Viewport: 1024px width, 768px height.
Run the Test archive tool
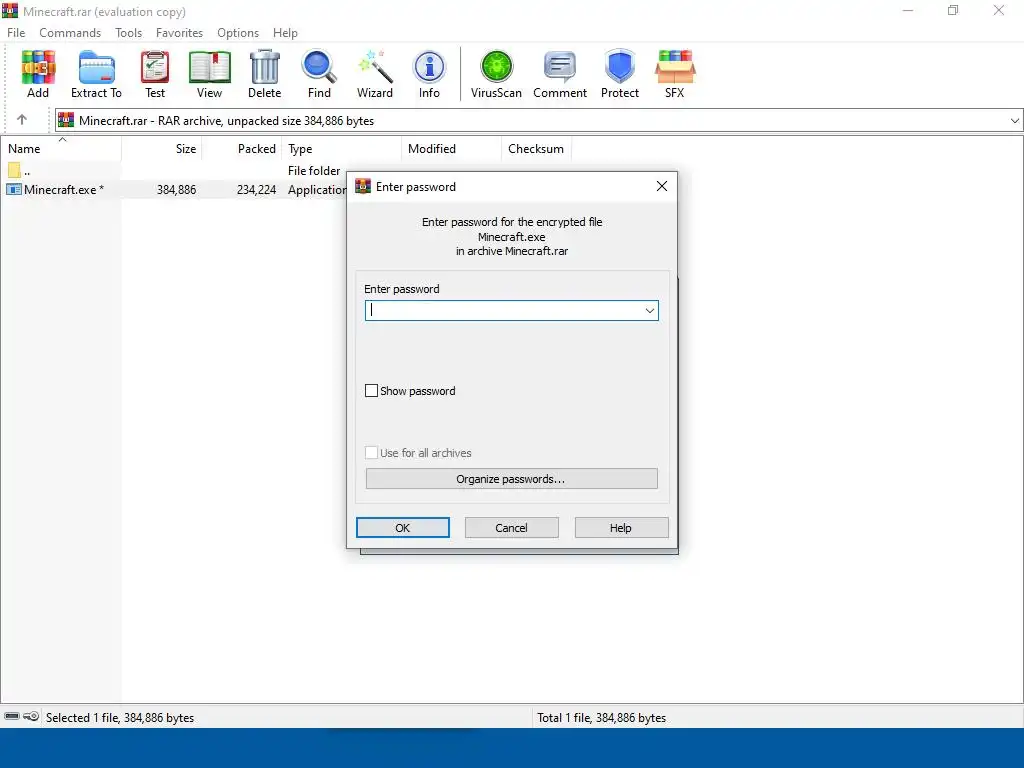click(x=155, y=73)
